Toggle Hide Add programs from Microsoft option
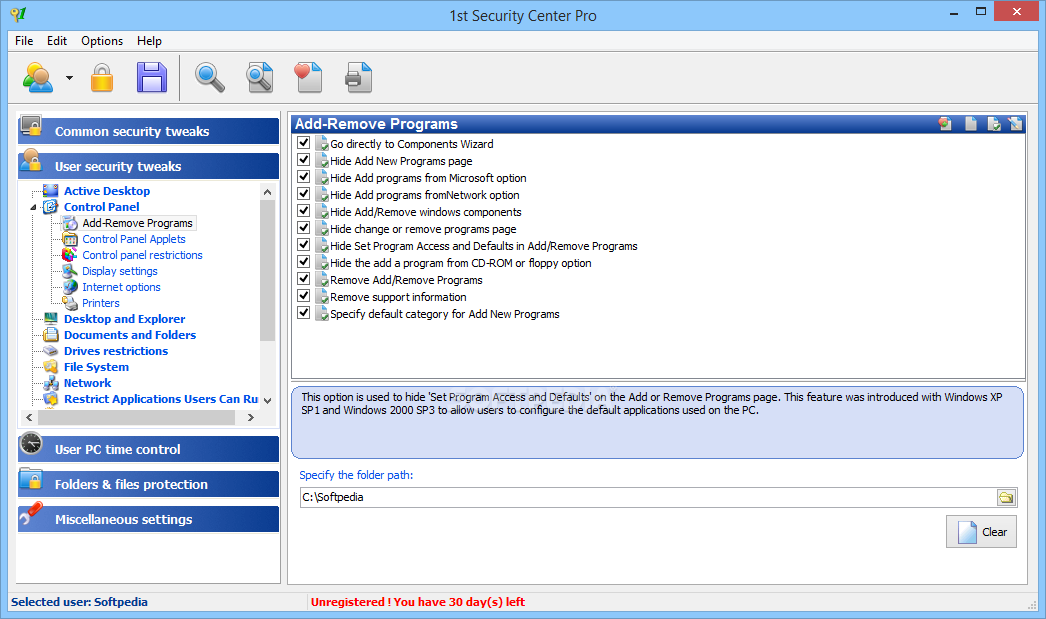This screenshot has height=619, width=1046. pos(304,177)
